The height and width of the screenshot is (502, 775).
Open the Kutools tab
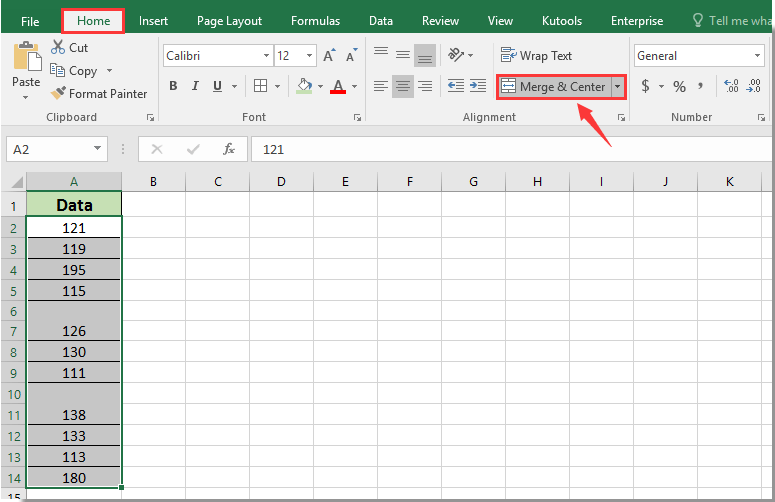pyautogui.click(x=561, y=21)
